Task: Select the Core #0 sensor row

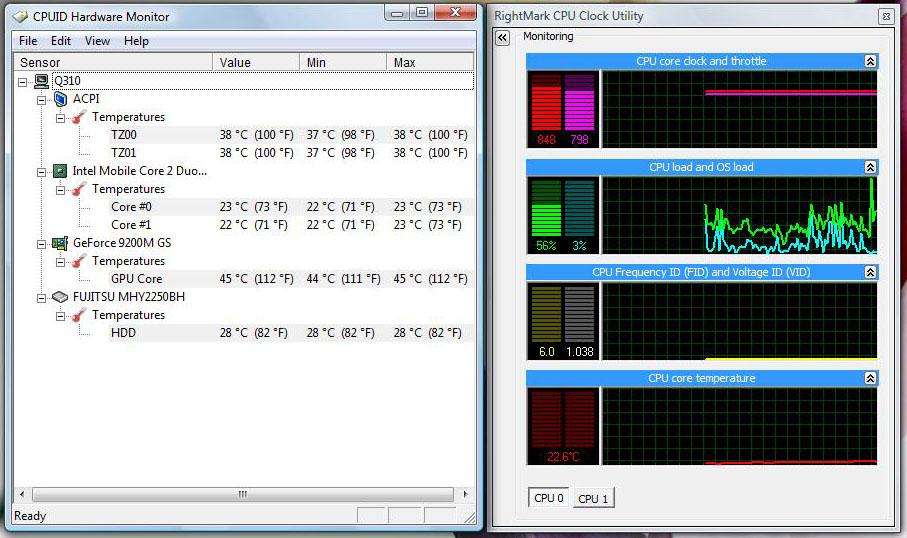Action: (x=291, y=207)
